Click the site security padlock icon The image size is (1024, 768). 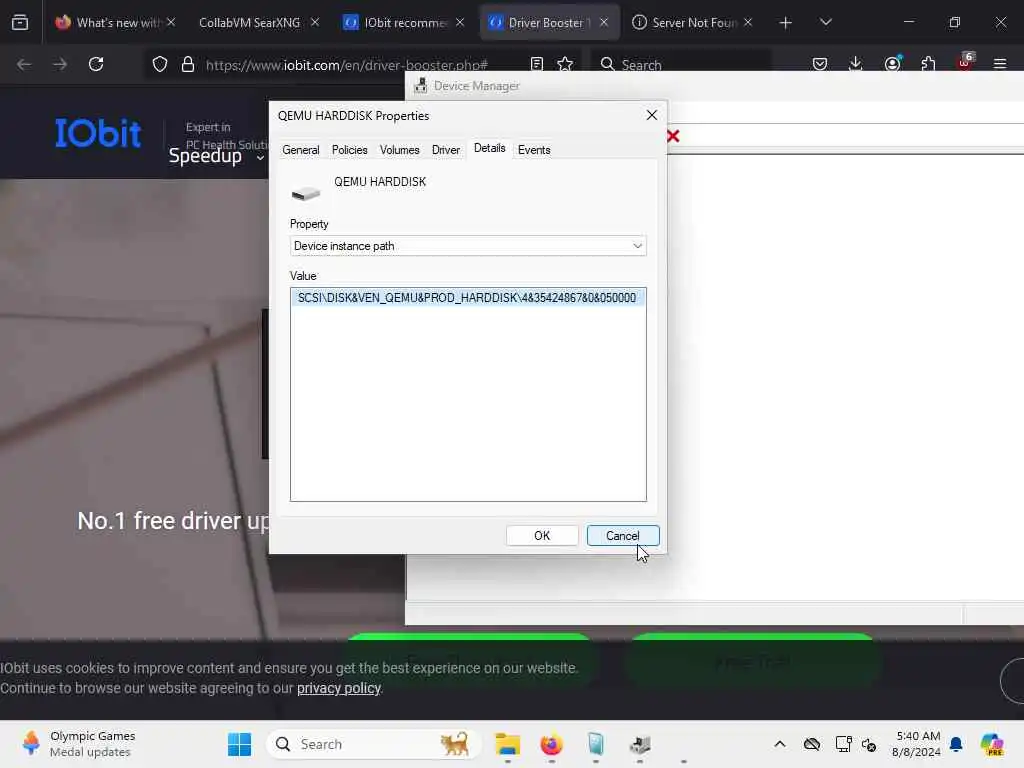[x=188, y=64]
